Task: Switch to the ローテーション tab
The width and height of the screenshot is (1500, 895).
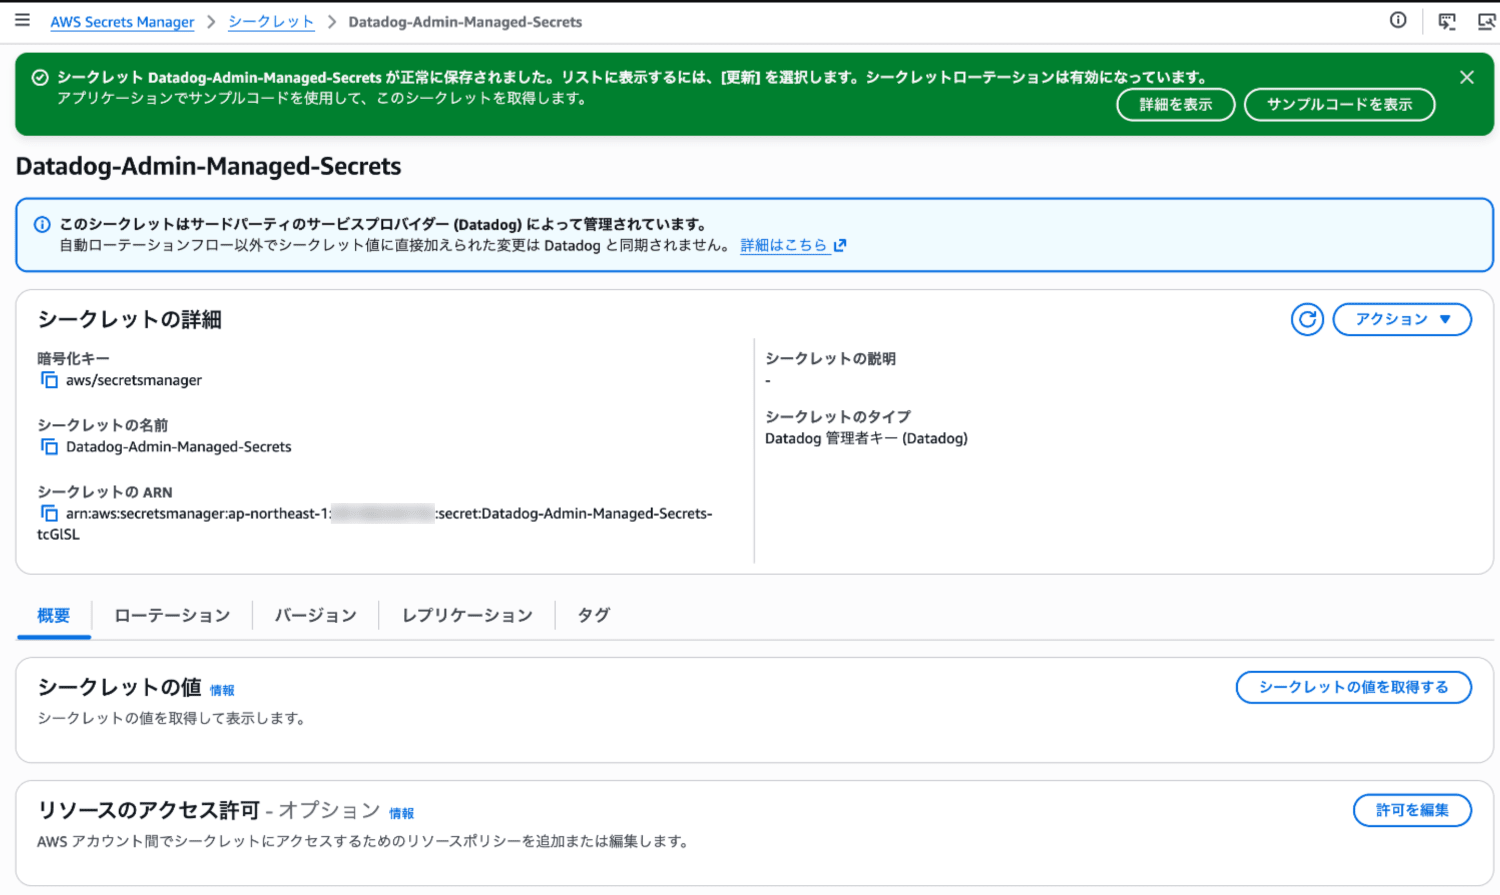Action: [x=172, y=615]
